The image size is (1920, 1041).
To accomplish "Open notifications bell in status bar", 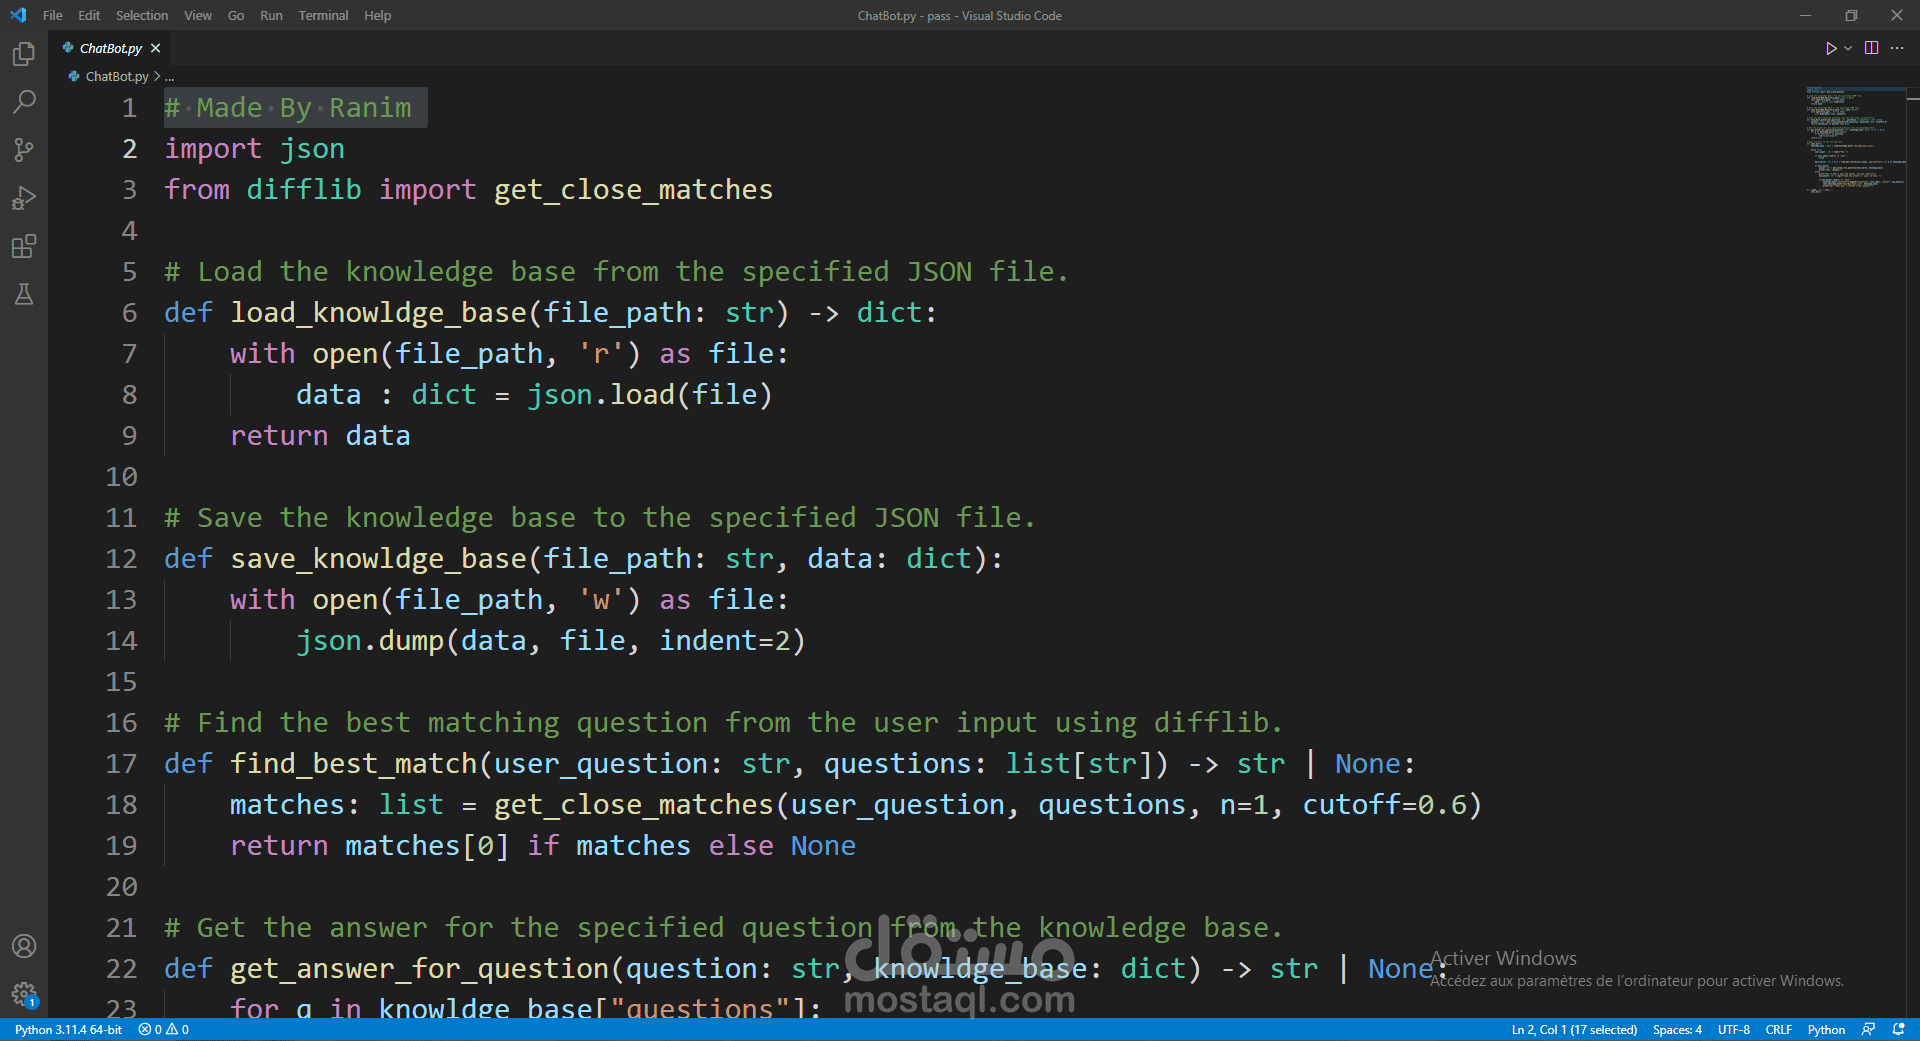I will click(1898, 1030).
